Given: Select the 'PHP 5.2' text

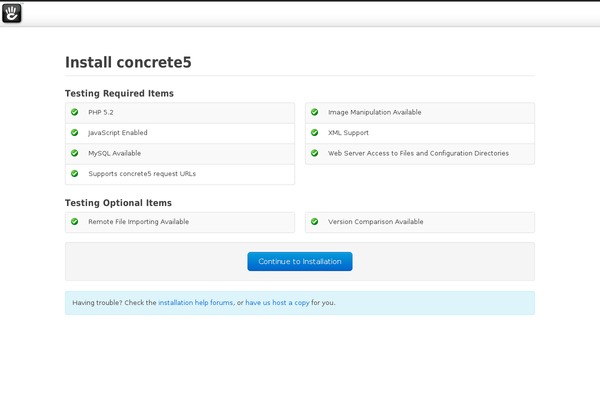Looking at the screenshot, I should coord(101,112).
